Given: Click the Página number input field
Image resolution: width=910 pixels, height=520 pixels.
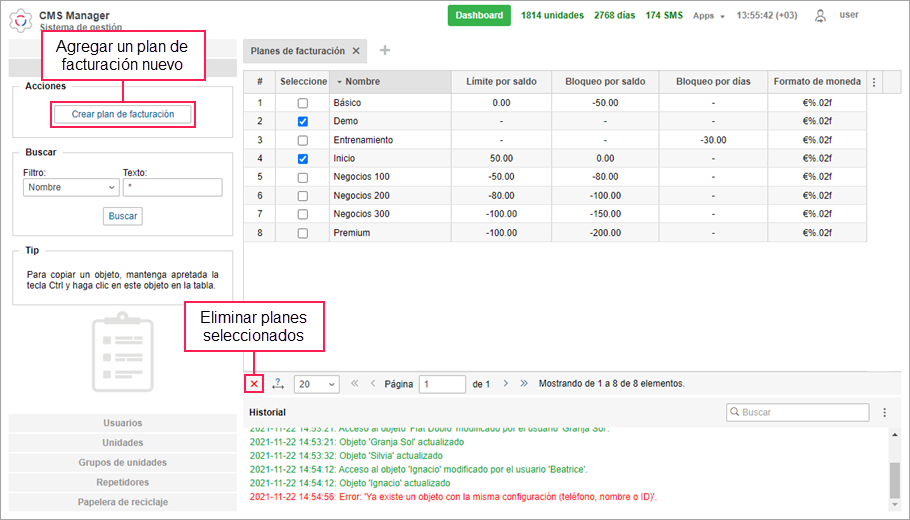Looking at the screenshot, I should pyautogui.click(x=442, y=384).
